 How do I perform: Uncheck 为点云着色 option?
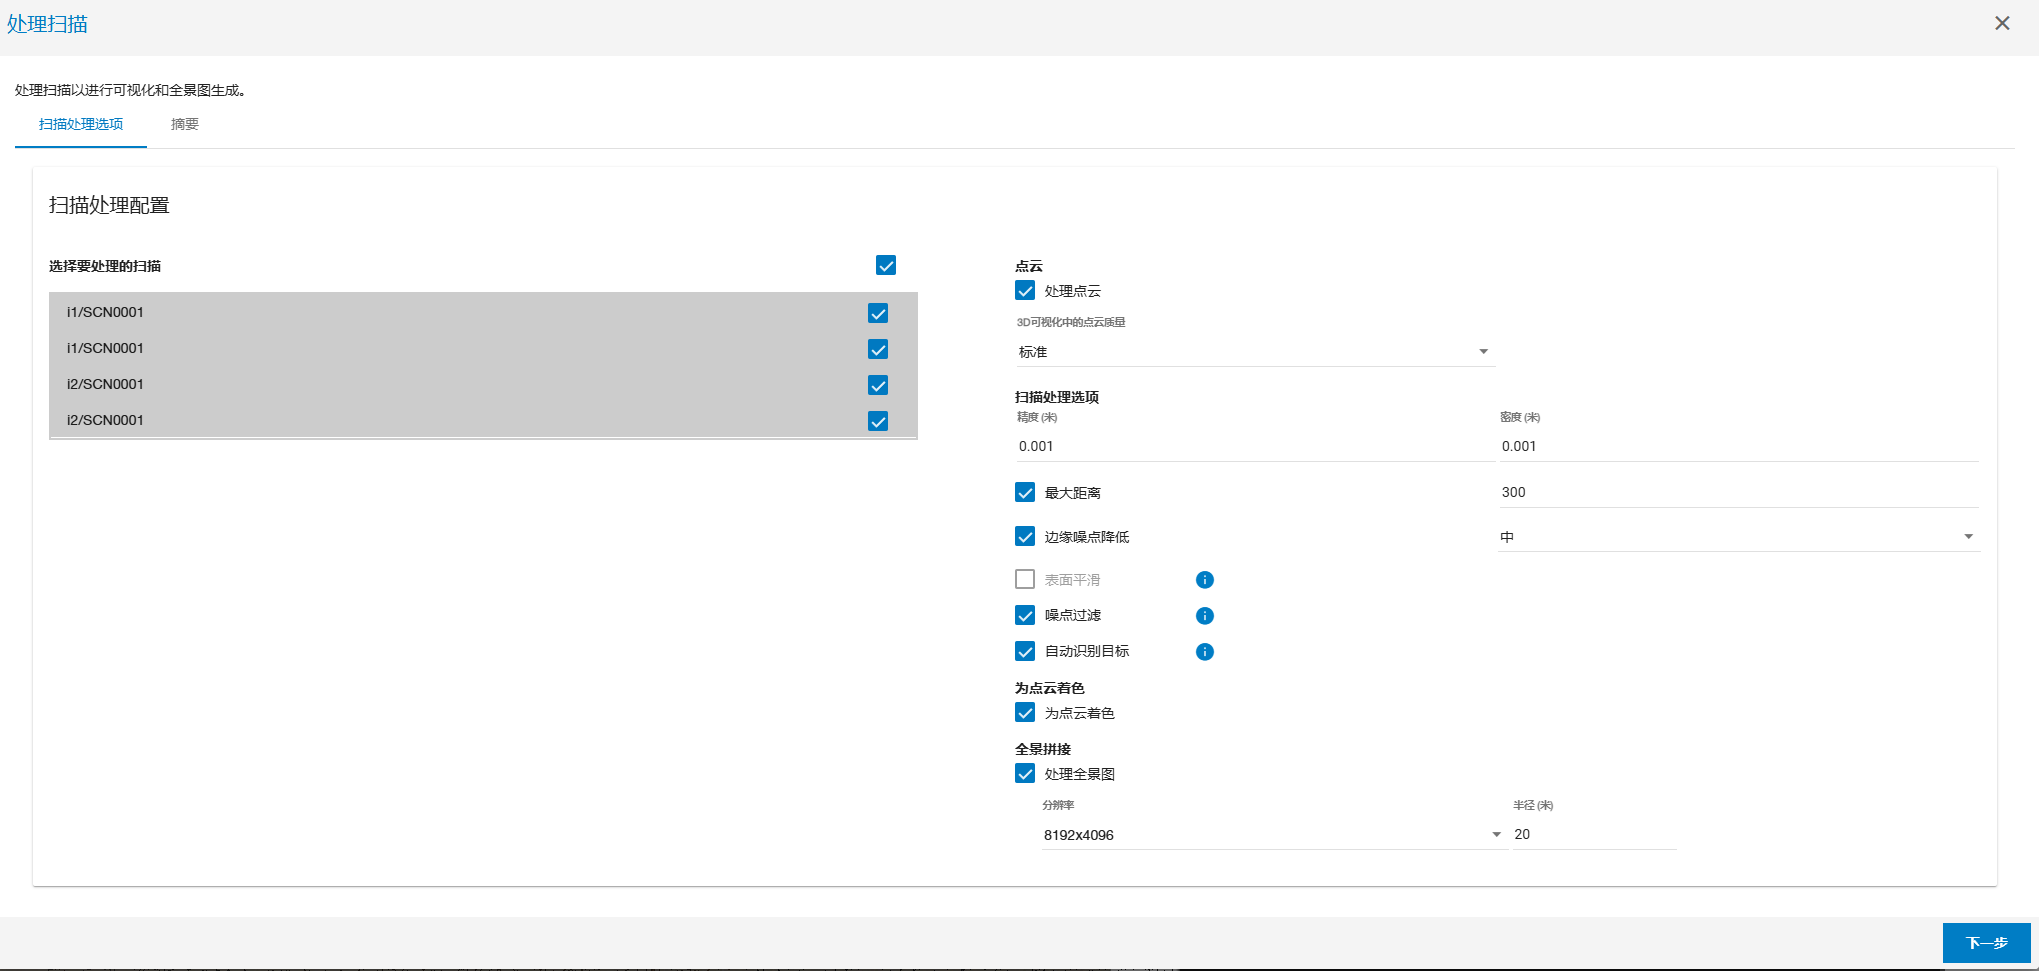[x=1025, y=713]
